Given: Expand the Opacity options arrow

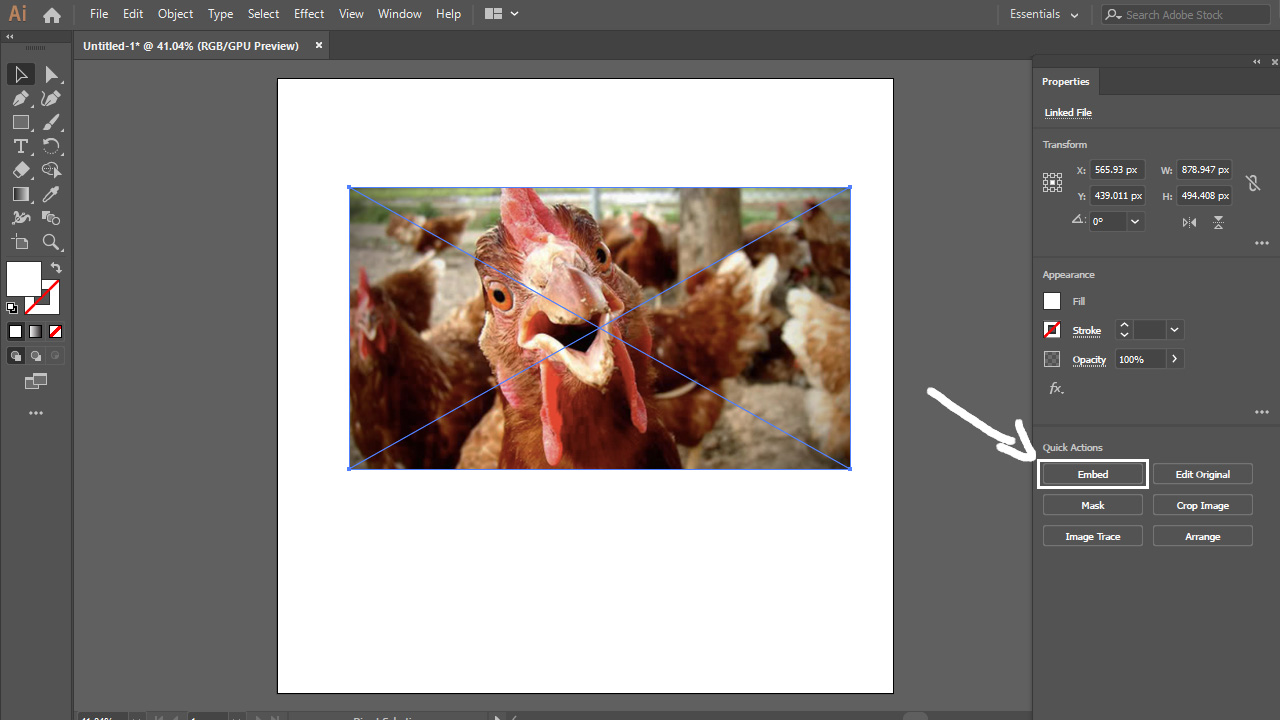Looking at the screenshot, I should [x=1174, y=359].
